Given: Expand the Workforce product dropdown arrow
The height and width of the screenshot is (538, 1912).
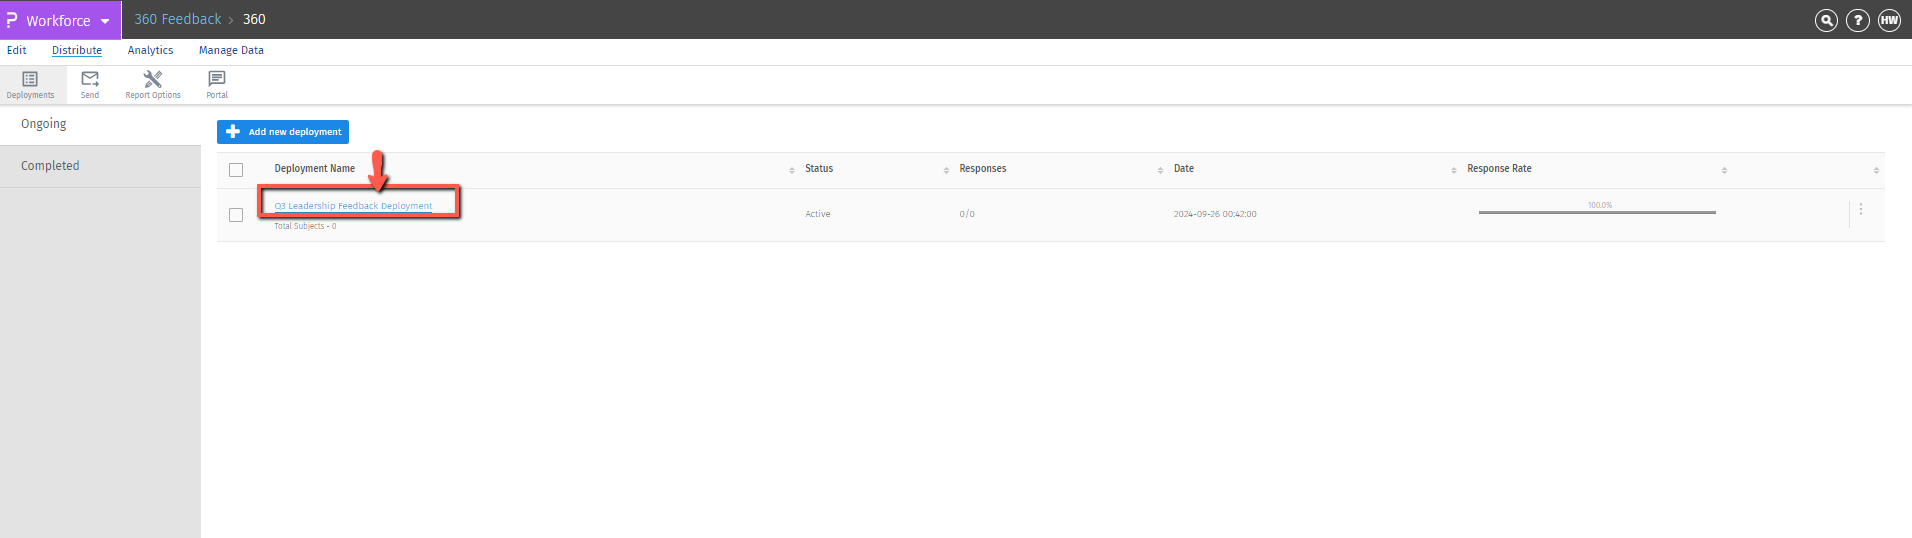Looking at the screenshot, I should 105,21.
